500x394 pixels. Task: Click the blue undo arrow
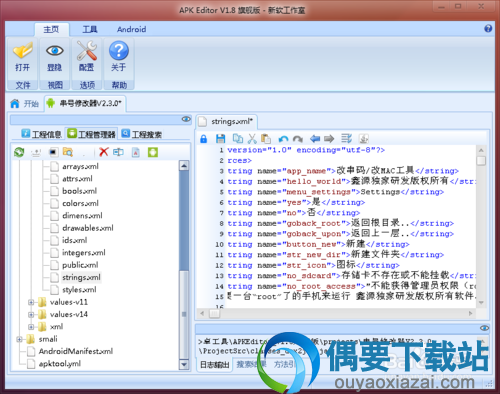pos(283,139)
